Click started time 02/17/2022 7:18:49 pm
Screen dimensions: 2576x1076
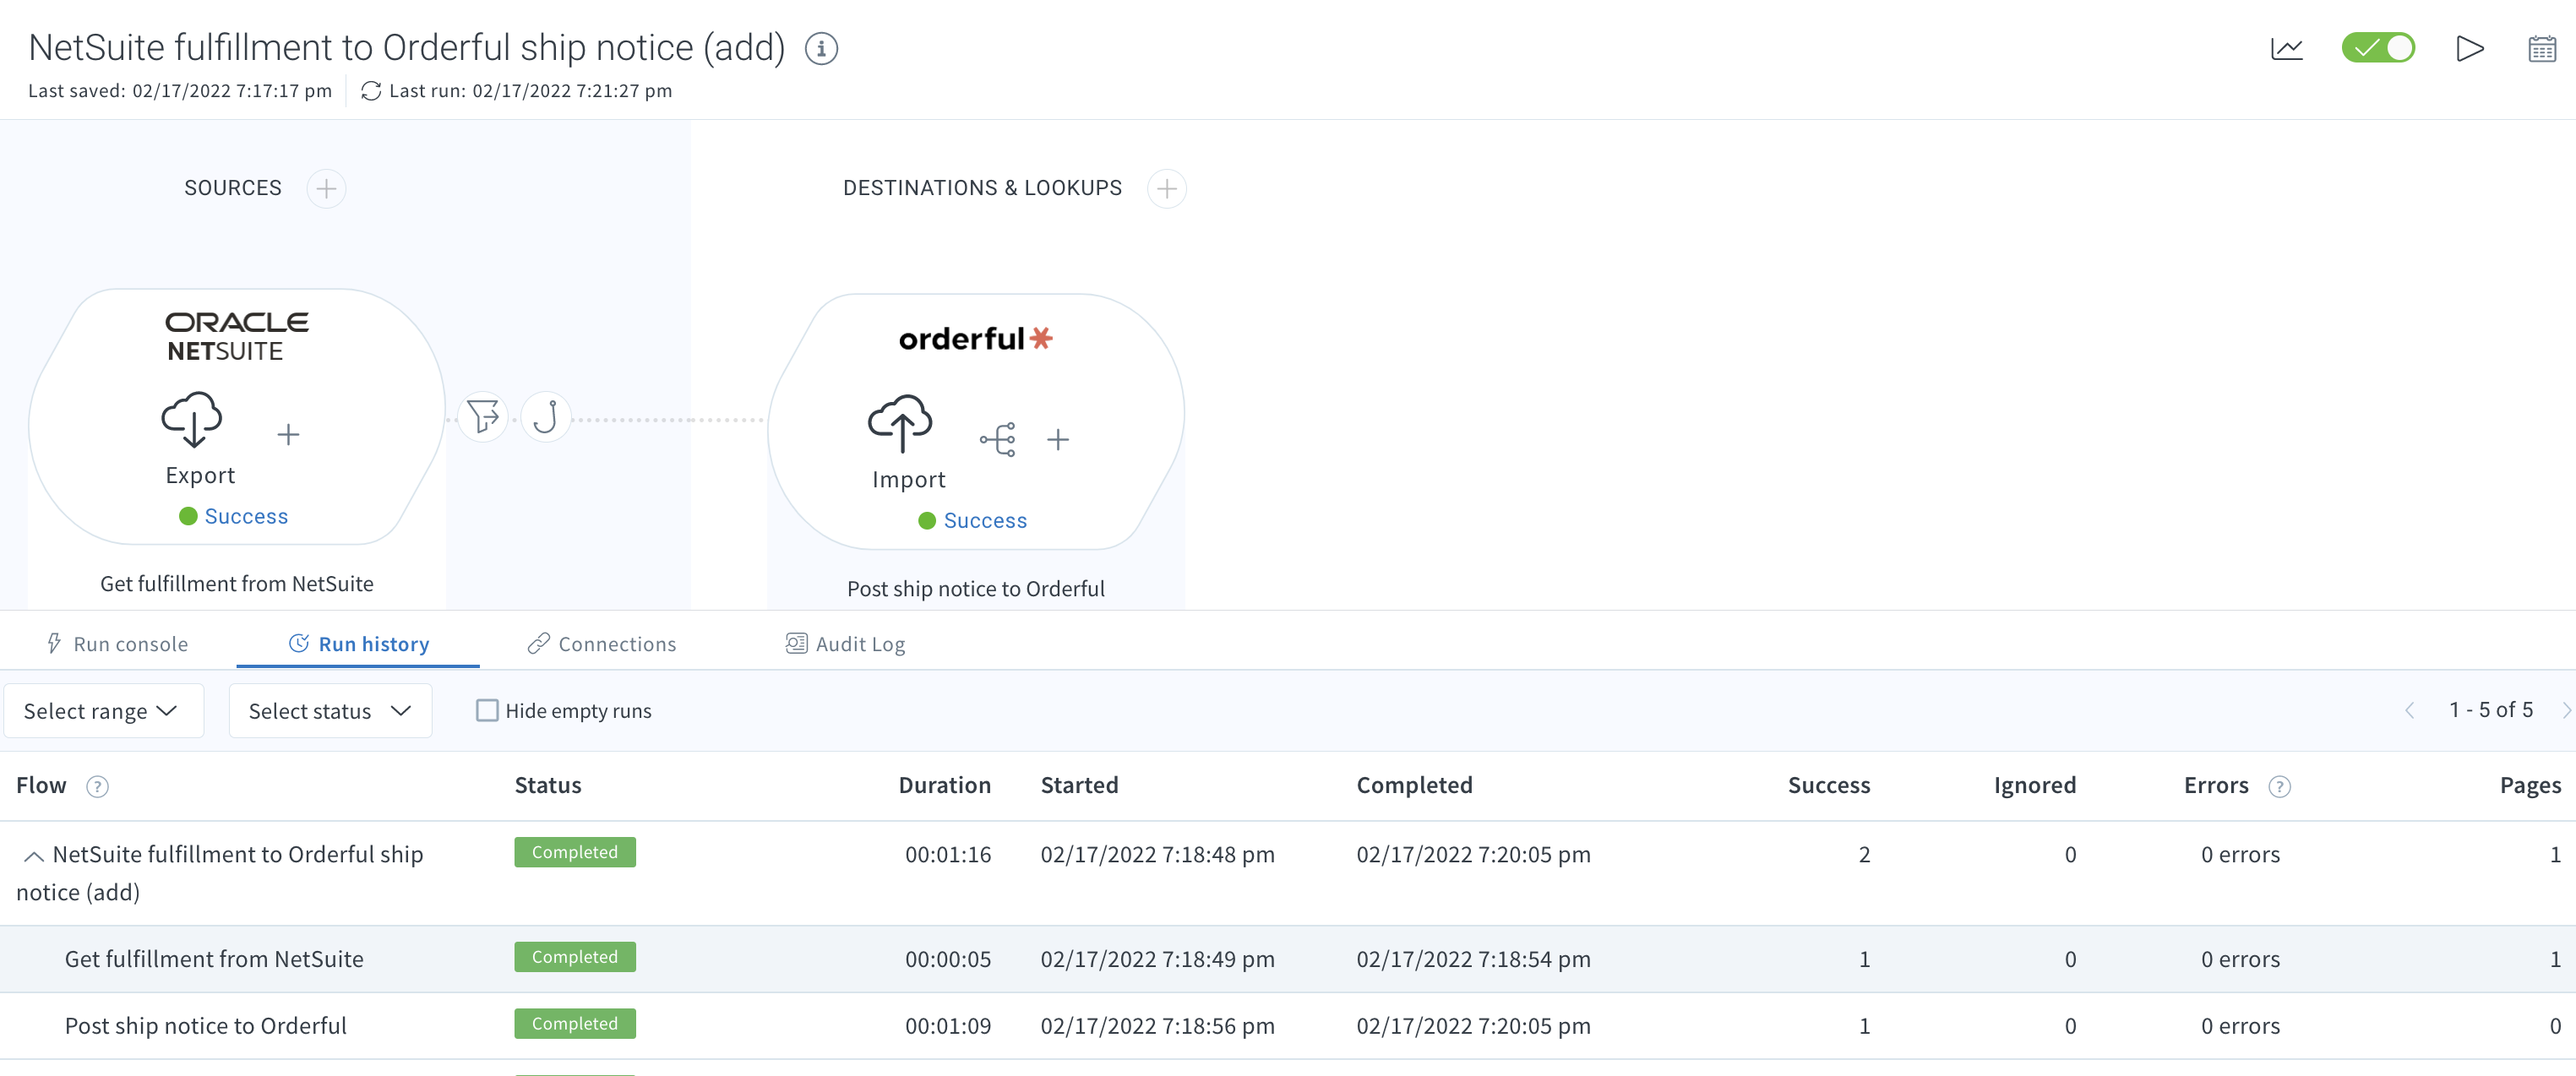[1157, 960]
